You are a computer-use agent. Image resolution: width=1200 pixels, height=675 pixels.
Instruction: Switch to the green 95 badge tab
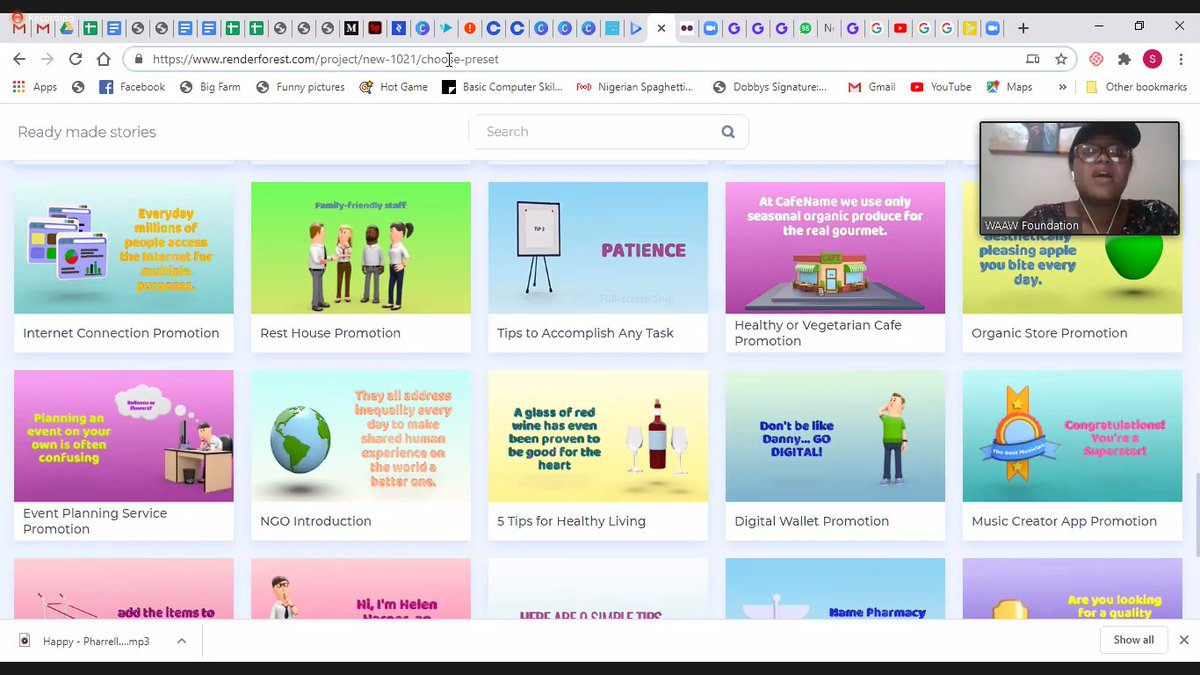pos(805,28)
